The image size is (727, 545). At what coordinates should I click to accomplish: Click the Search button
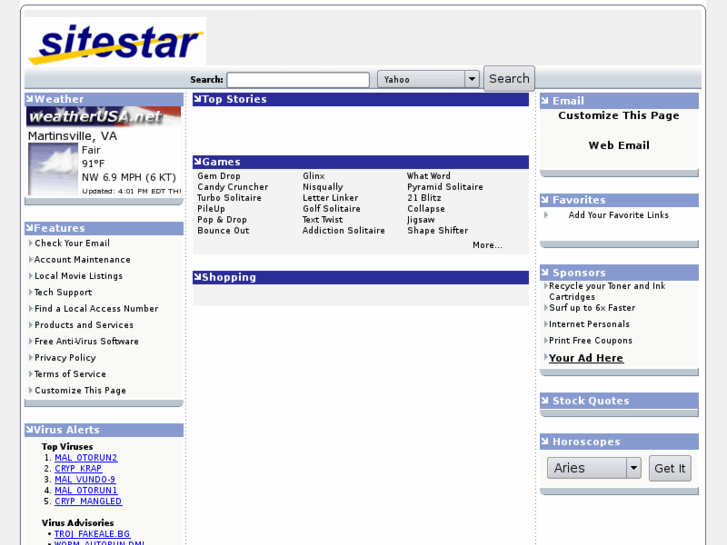(x=509, y=78)
